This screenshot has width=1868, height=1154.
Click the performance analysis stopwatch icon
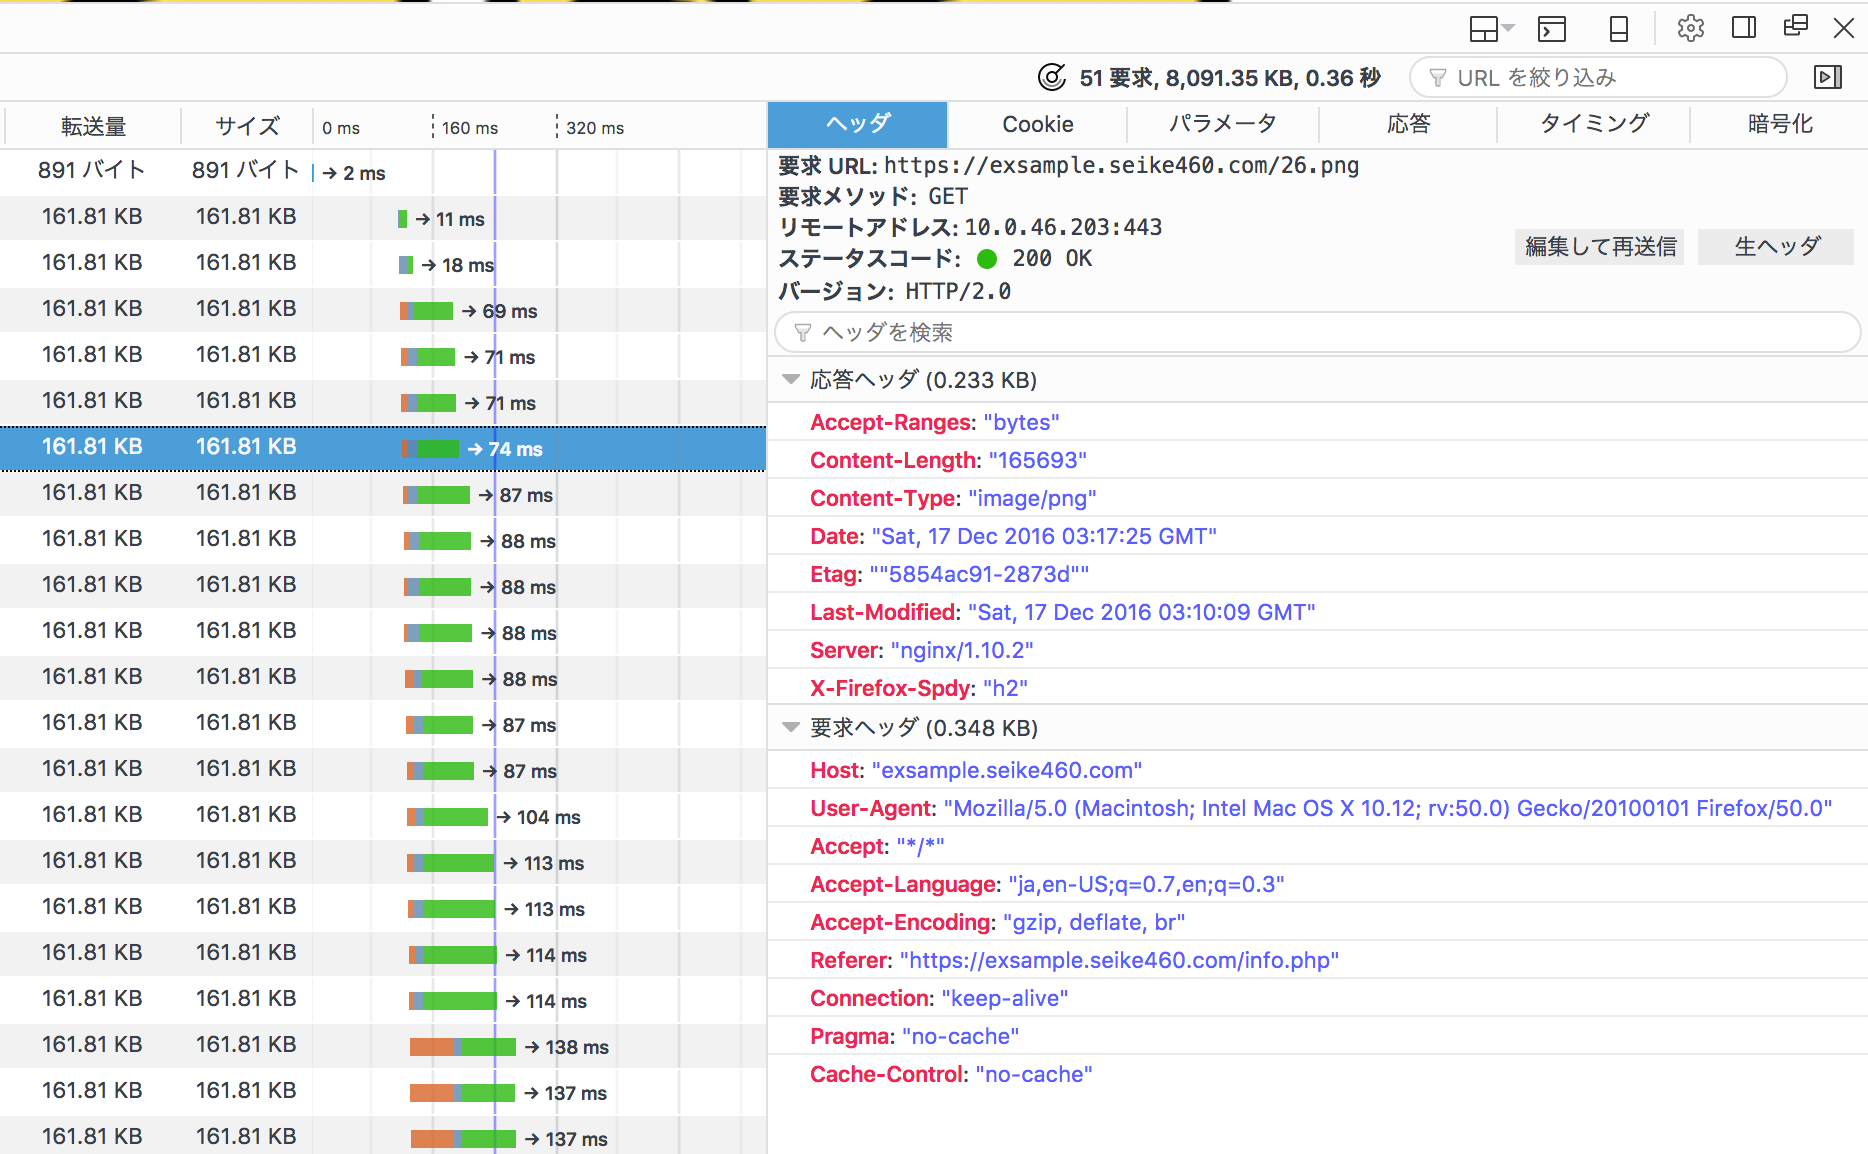pos(1051,77)
